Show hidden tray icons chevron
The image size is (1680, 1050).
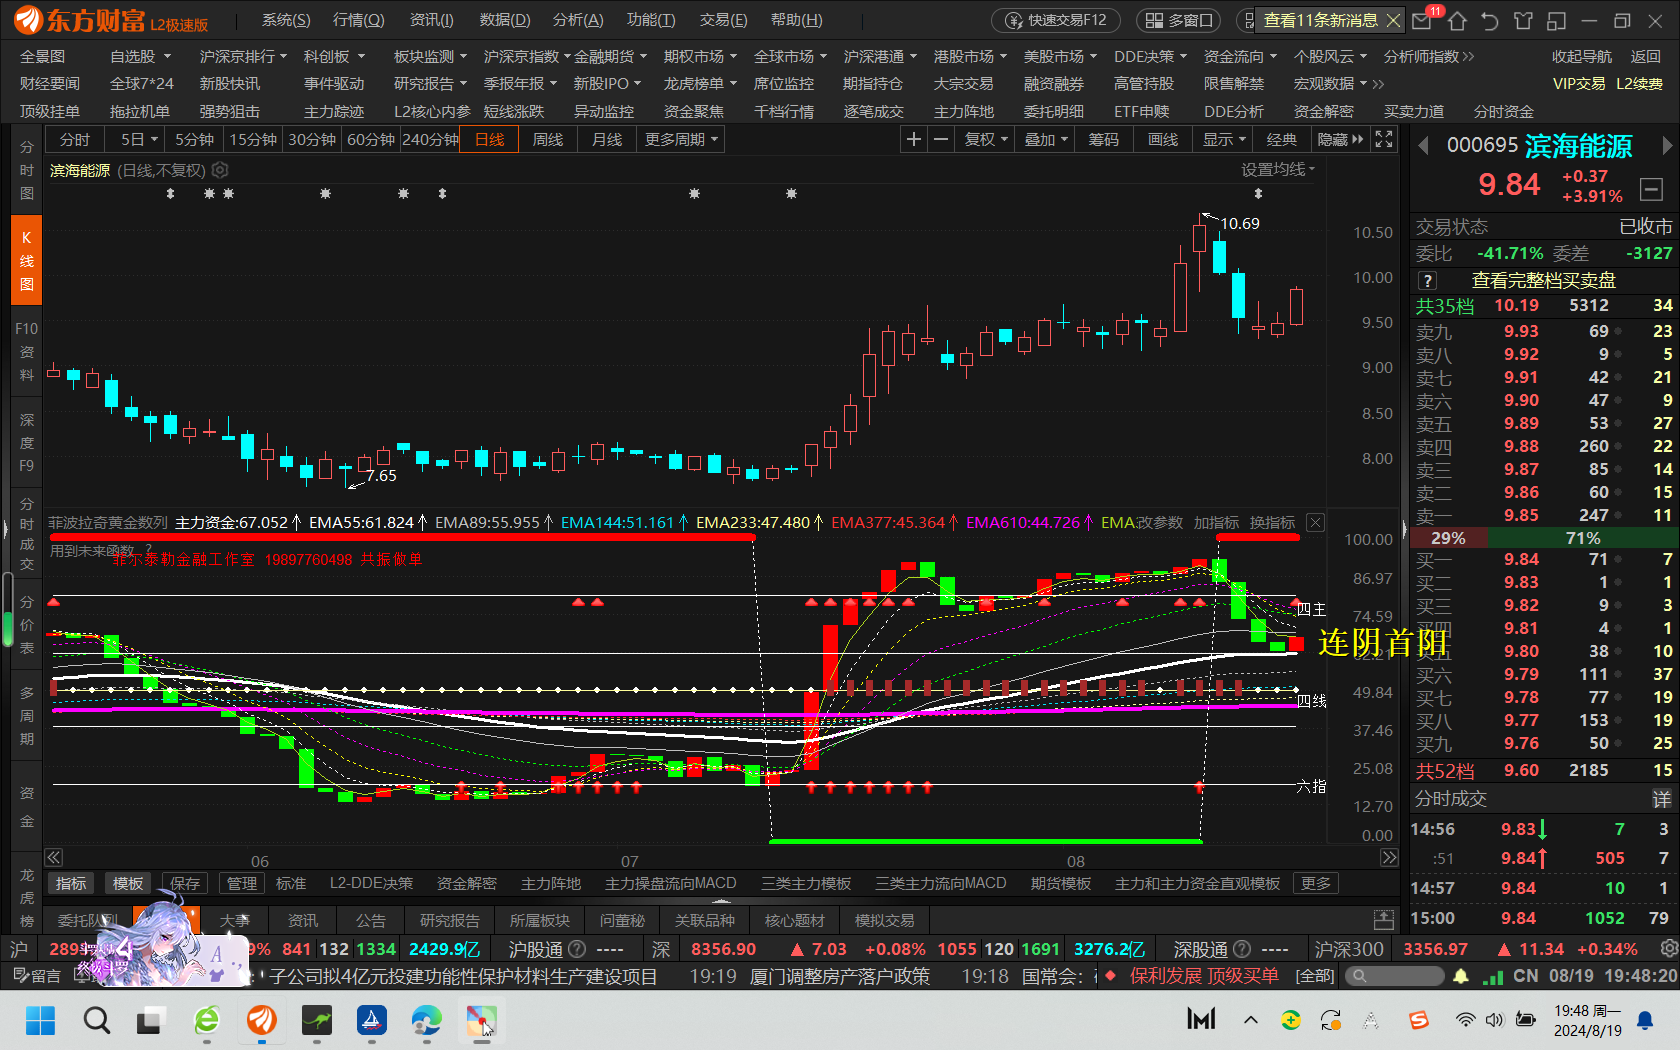[x=1251, y=1020]
